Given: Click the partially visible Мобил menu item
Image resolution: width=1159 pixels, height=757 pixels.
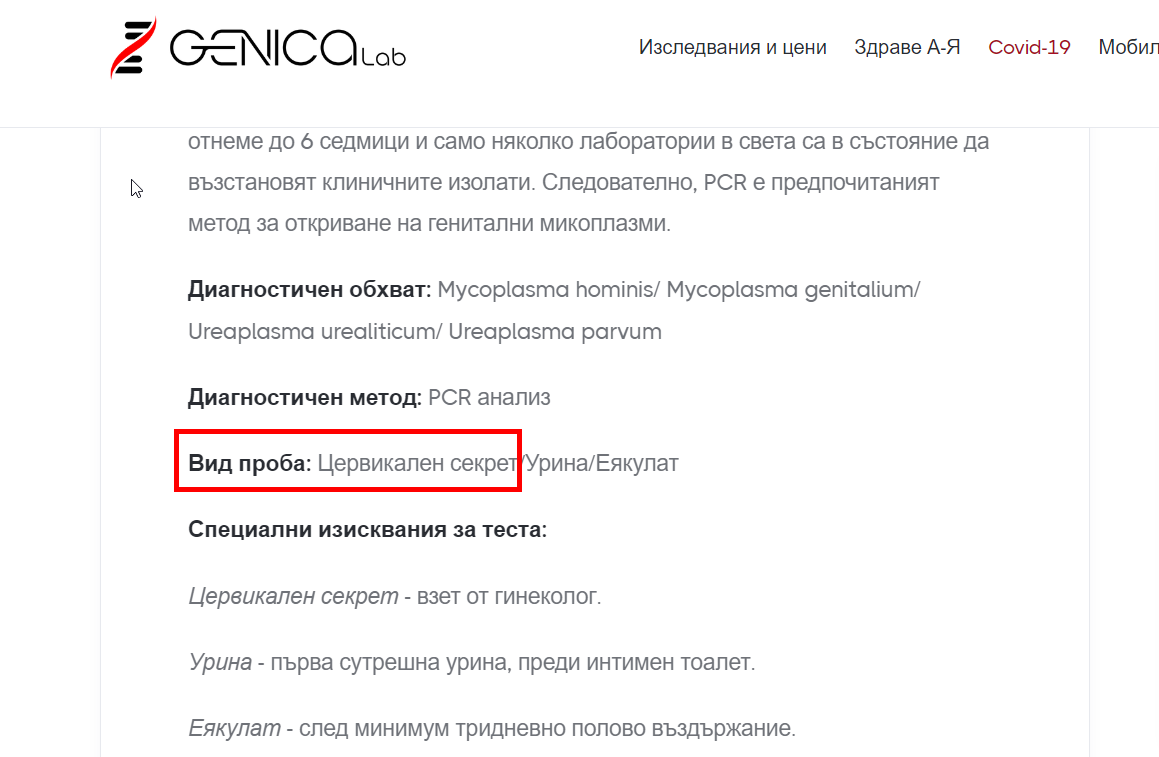Looking at the screenshot, I should [1128, 47].
